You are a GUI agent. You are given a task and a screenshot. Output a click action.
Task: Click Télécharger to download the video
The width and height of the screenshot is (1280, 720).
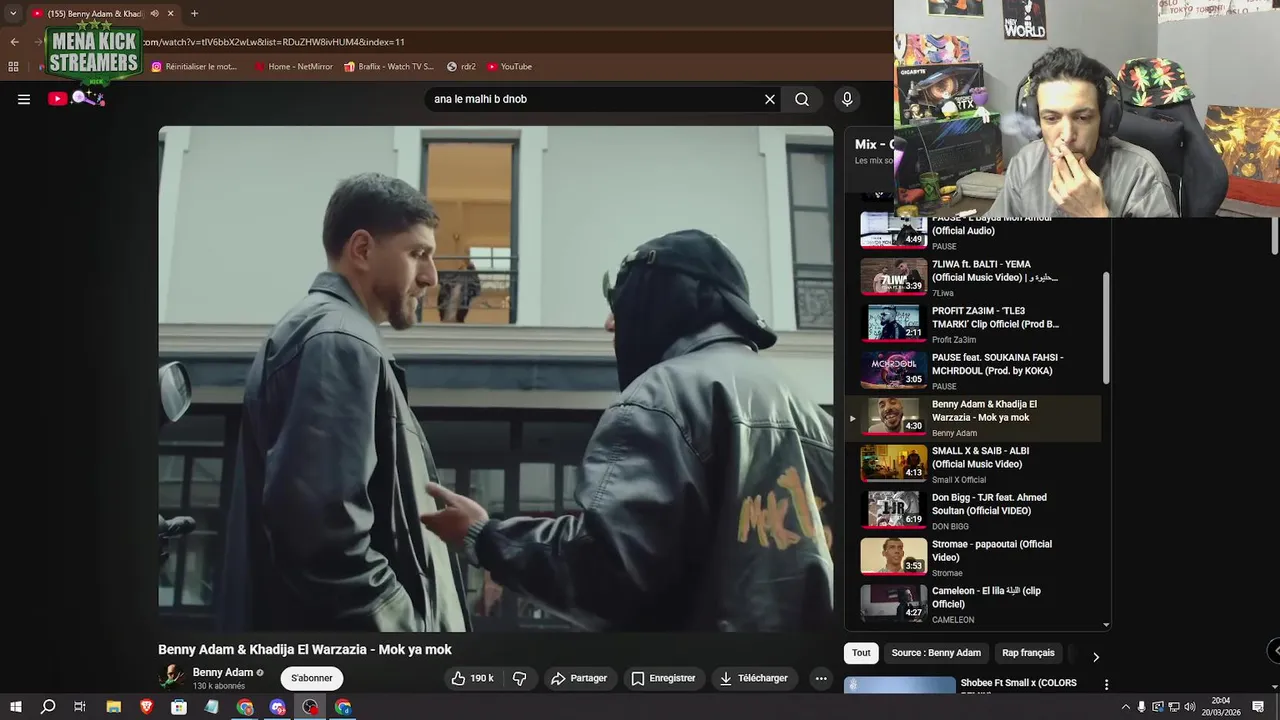754,678
